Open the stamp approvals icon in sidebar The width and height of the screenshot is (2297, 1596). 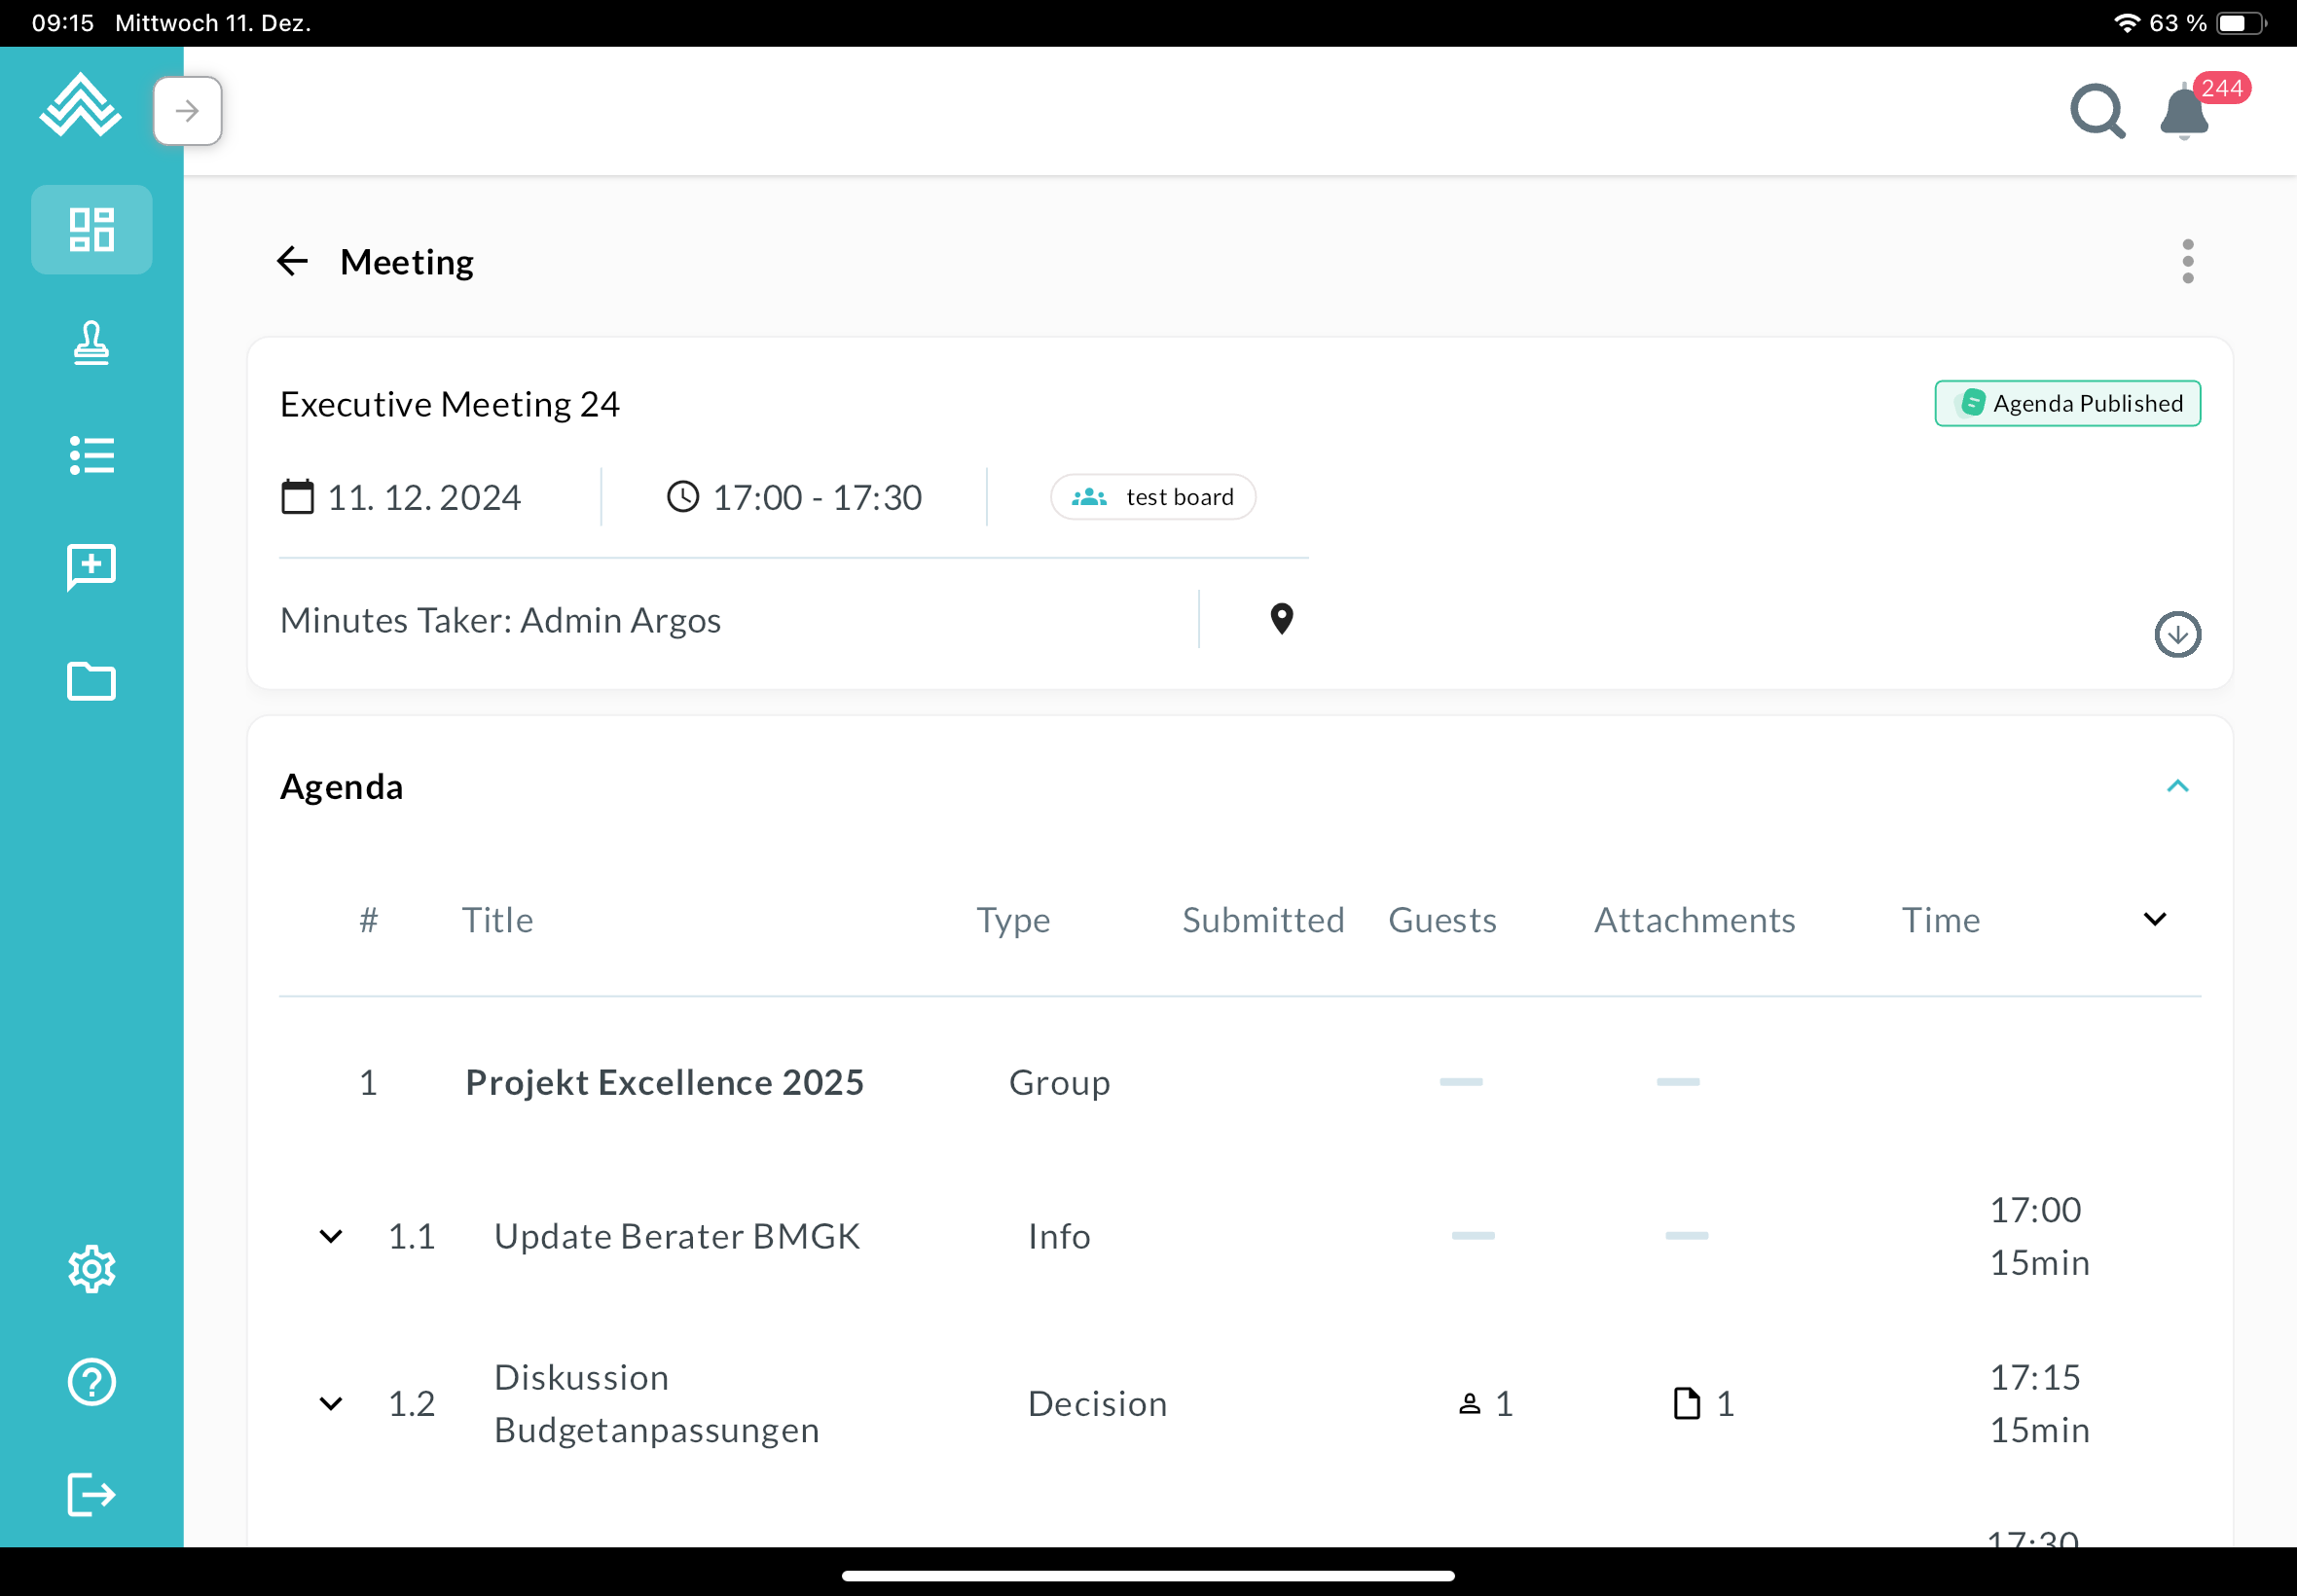point(91,343)
